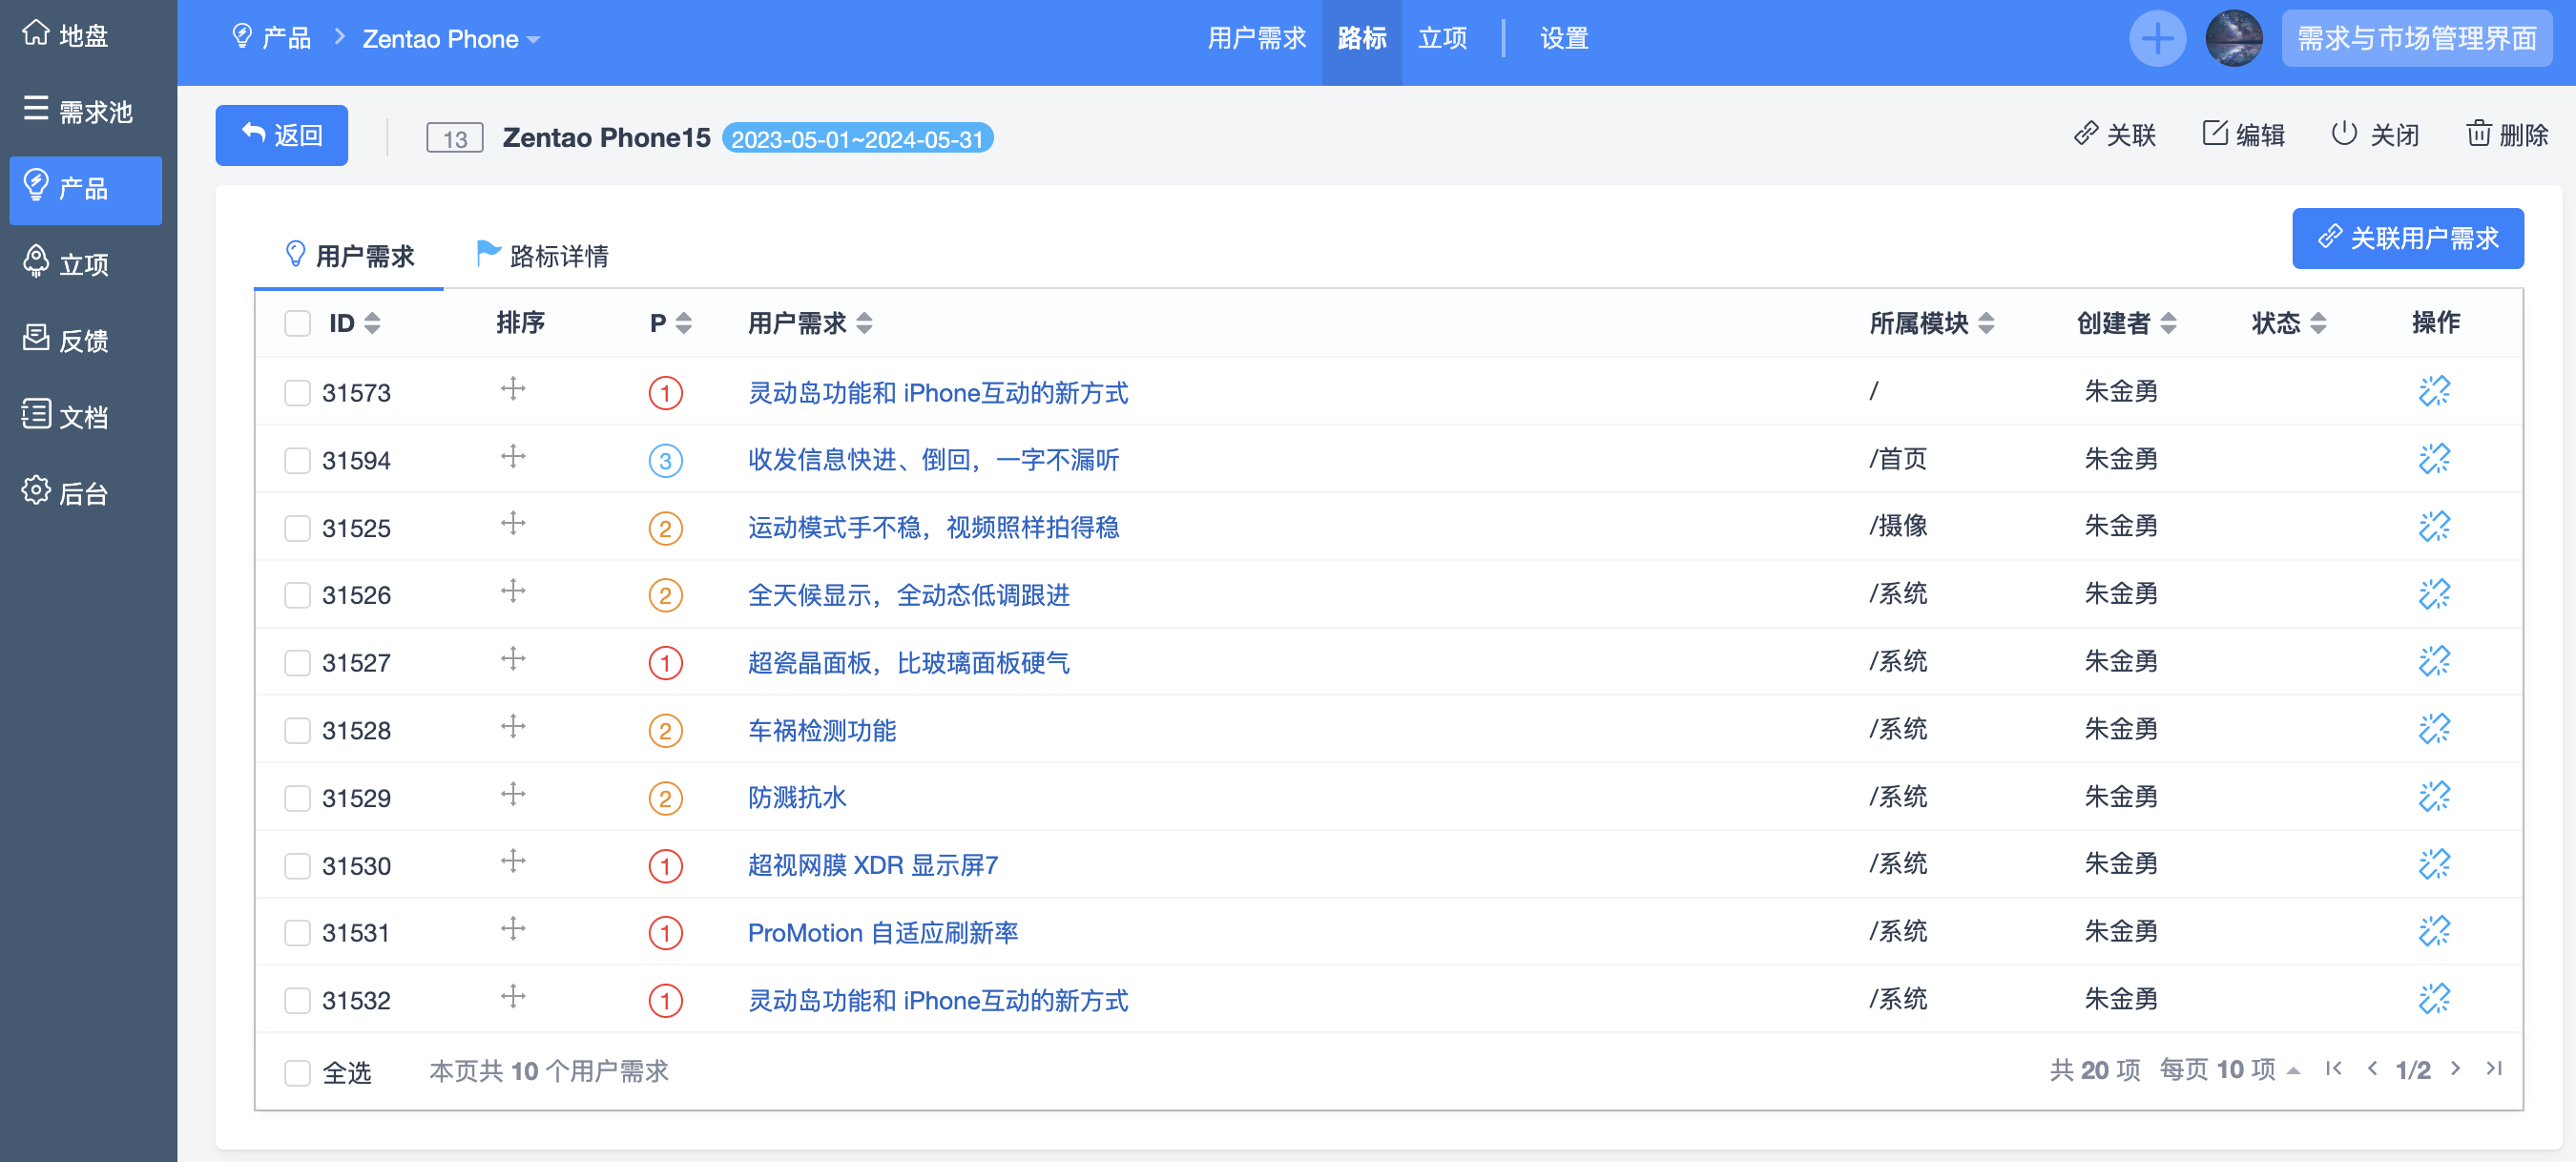Click the 返回 back button
2576x1162 pixels.
click(282, 135)
